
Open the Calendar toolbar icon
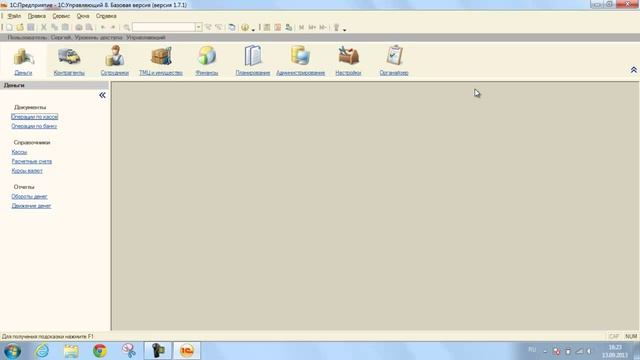tap(278, 27)
